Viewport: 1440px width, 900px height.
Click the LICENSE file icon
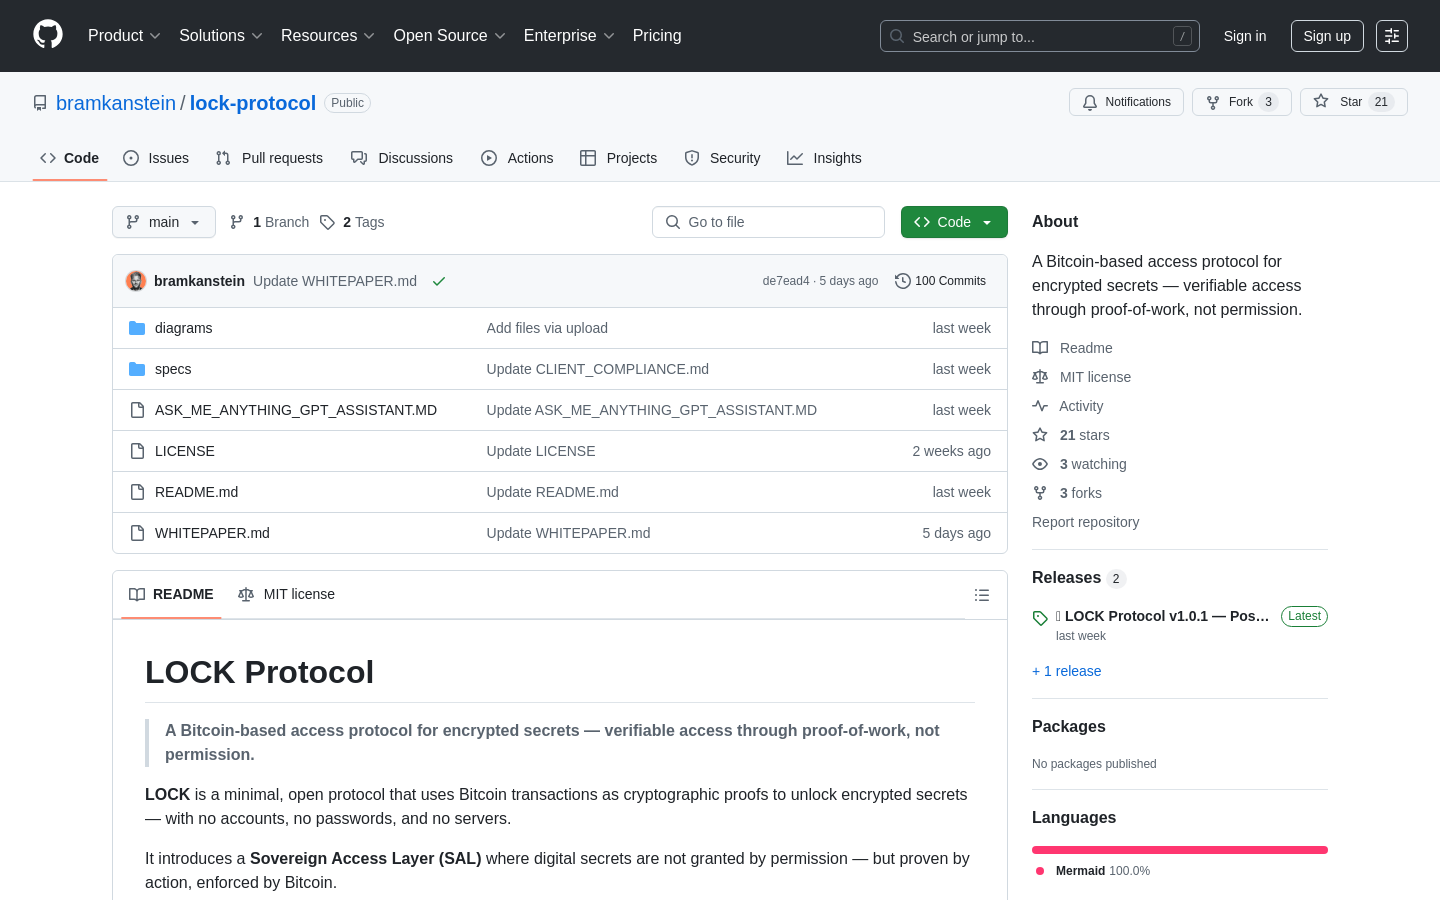137,451
